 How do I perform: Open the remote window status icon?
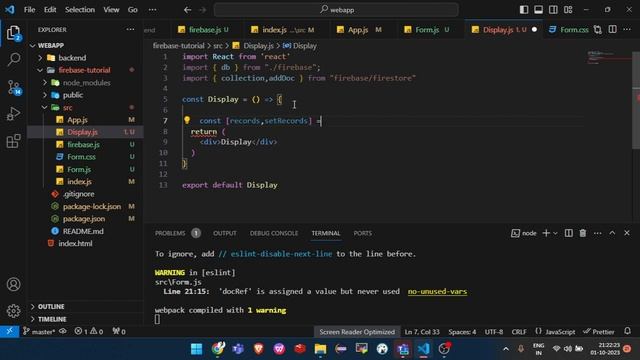click(x=9, y=331)
